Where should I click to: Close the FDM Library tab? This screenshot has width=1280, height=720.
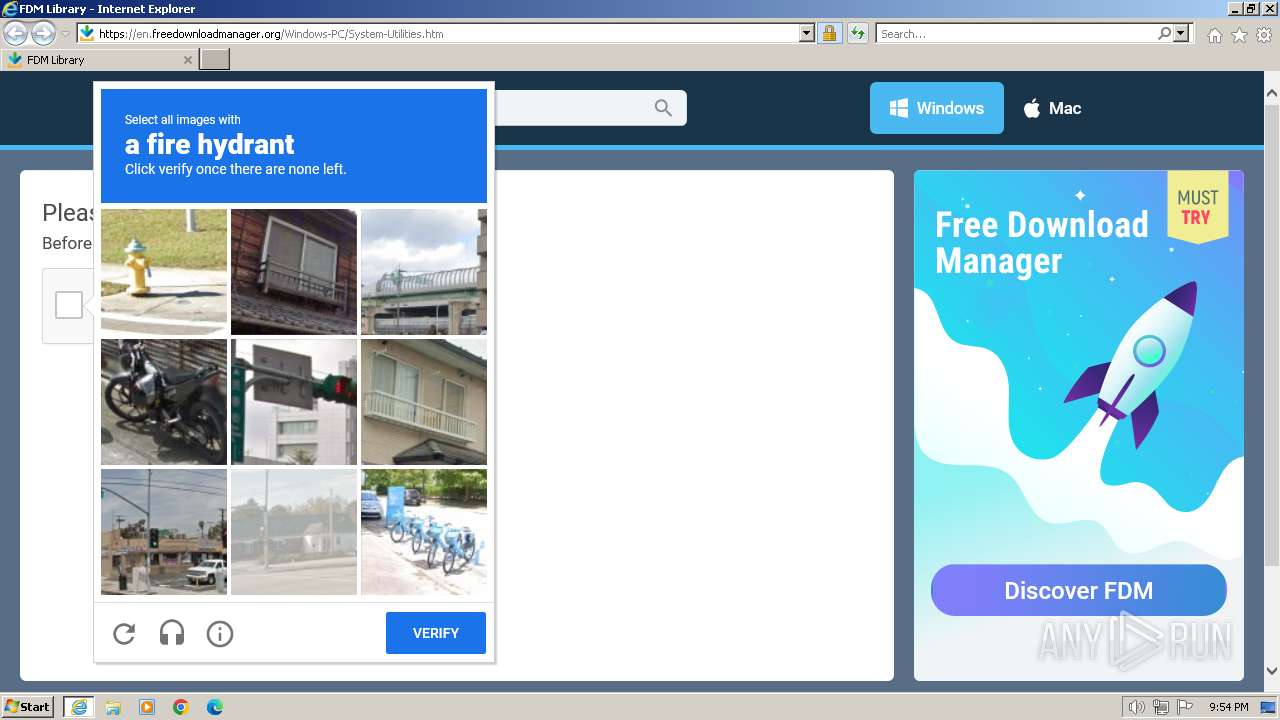pyautogui.click(x=188, y=60)
